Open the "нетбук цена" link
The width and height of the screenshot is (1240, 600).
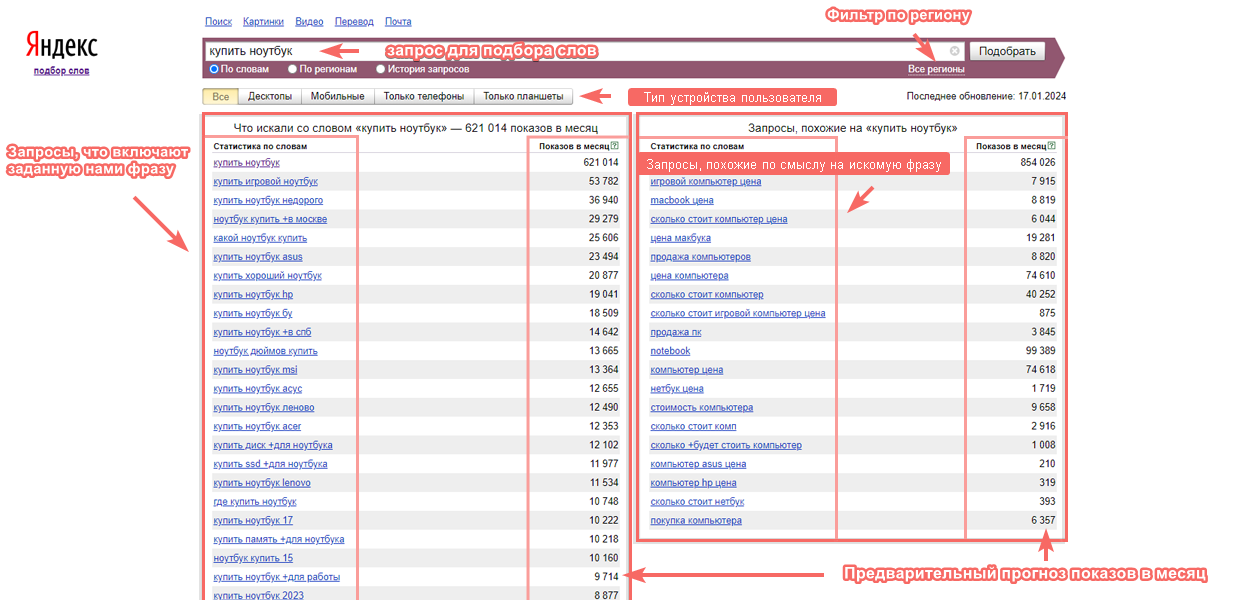coord(677,389)
